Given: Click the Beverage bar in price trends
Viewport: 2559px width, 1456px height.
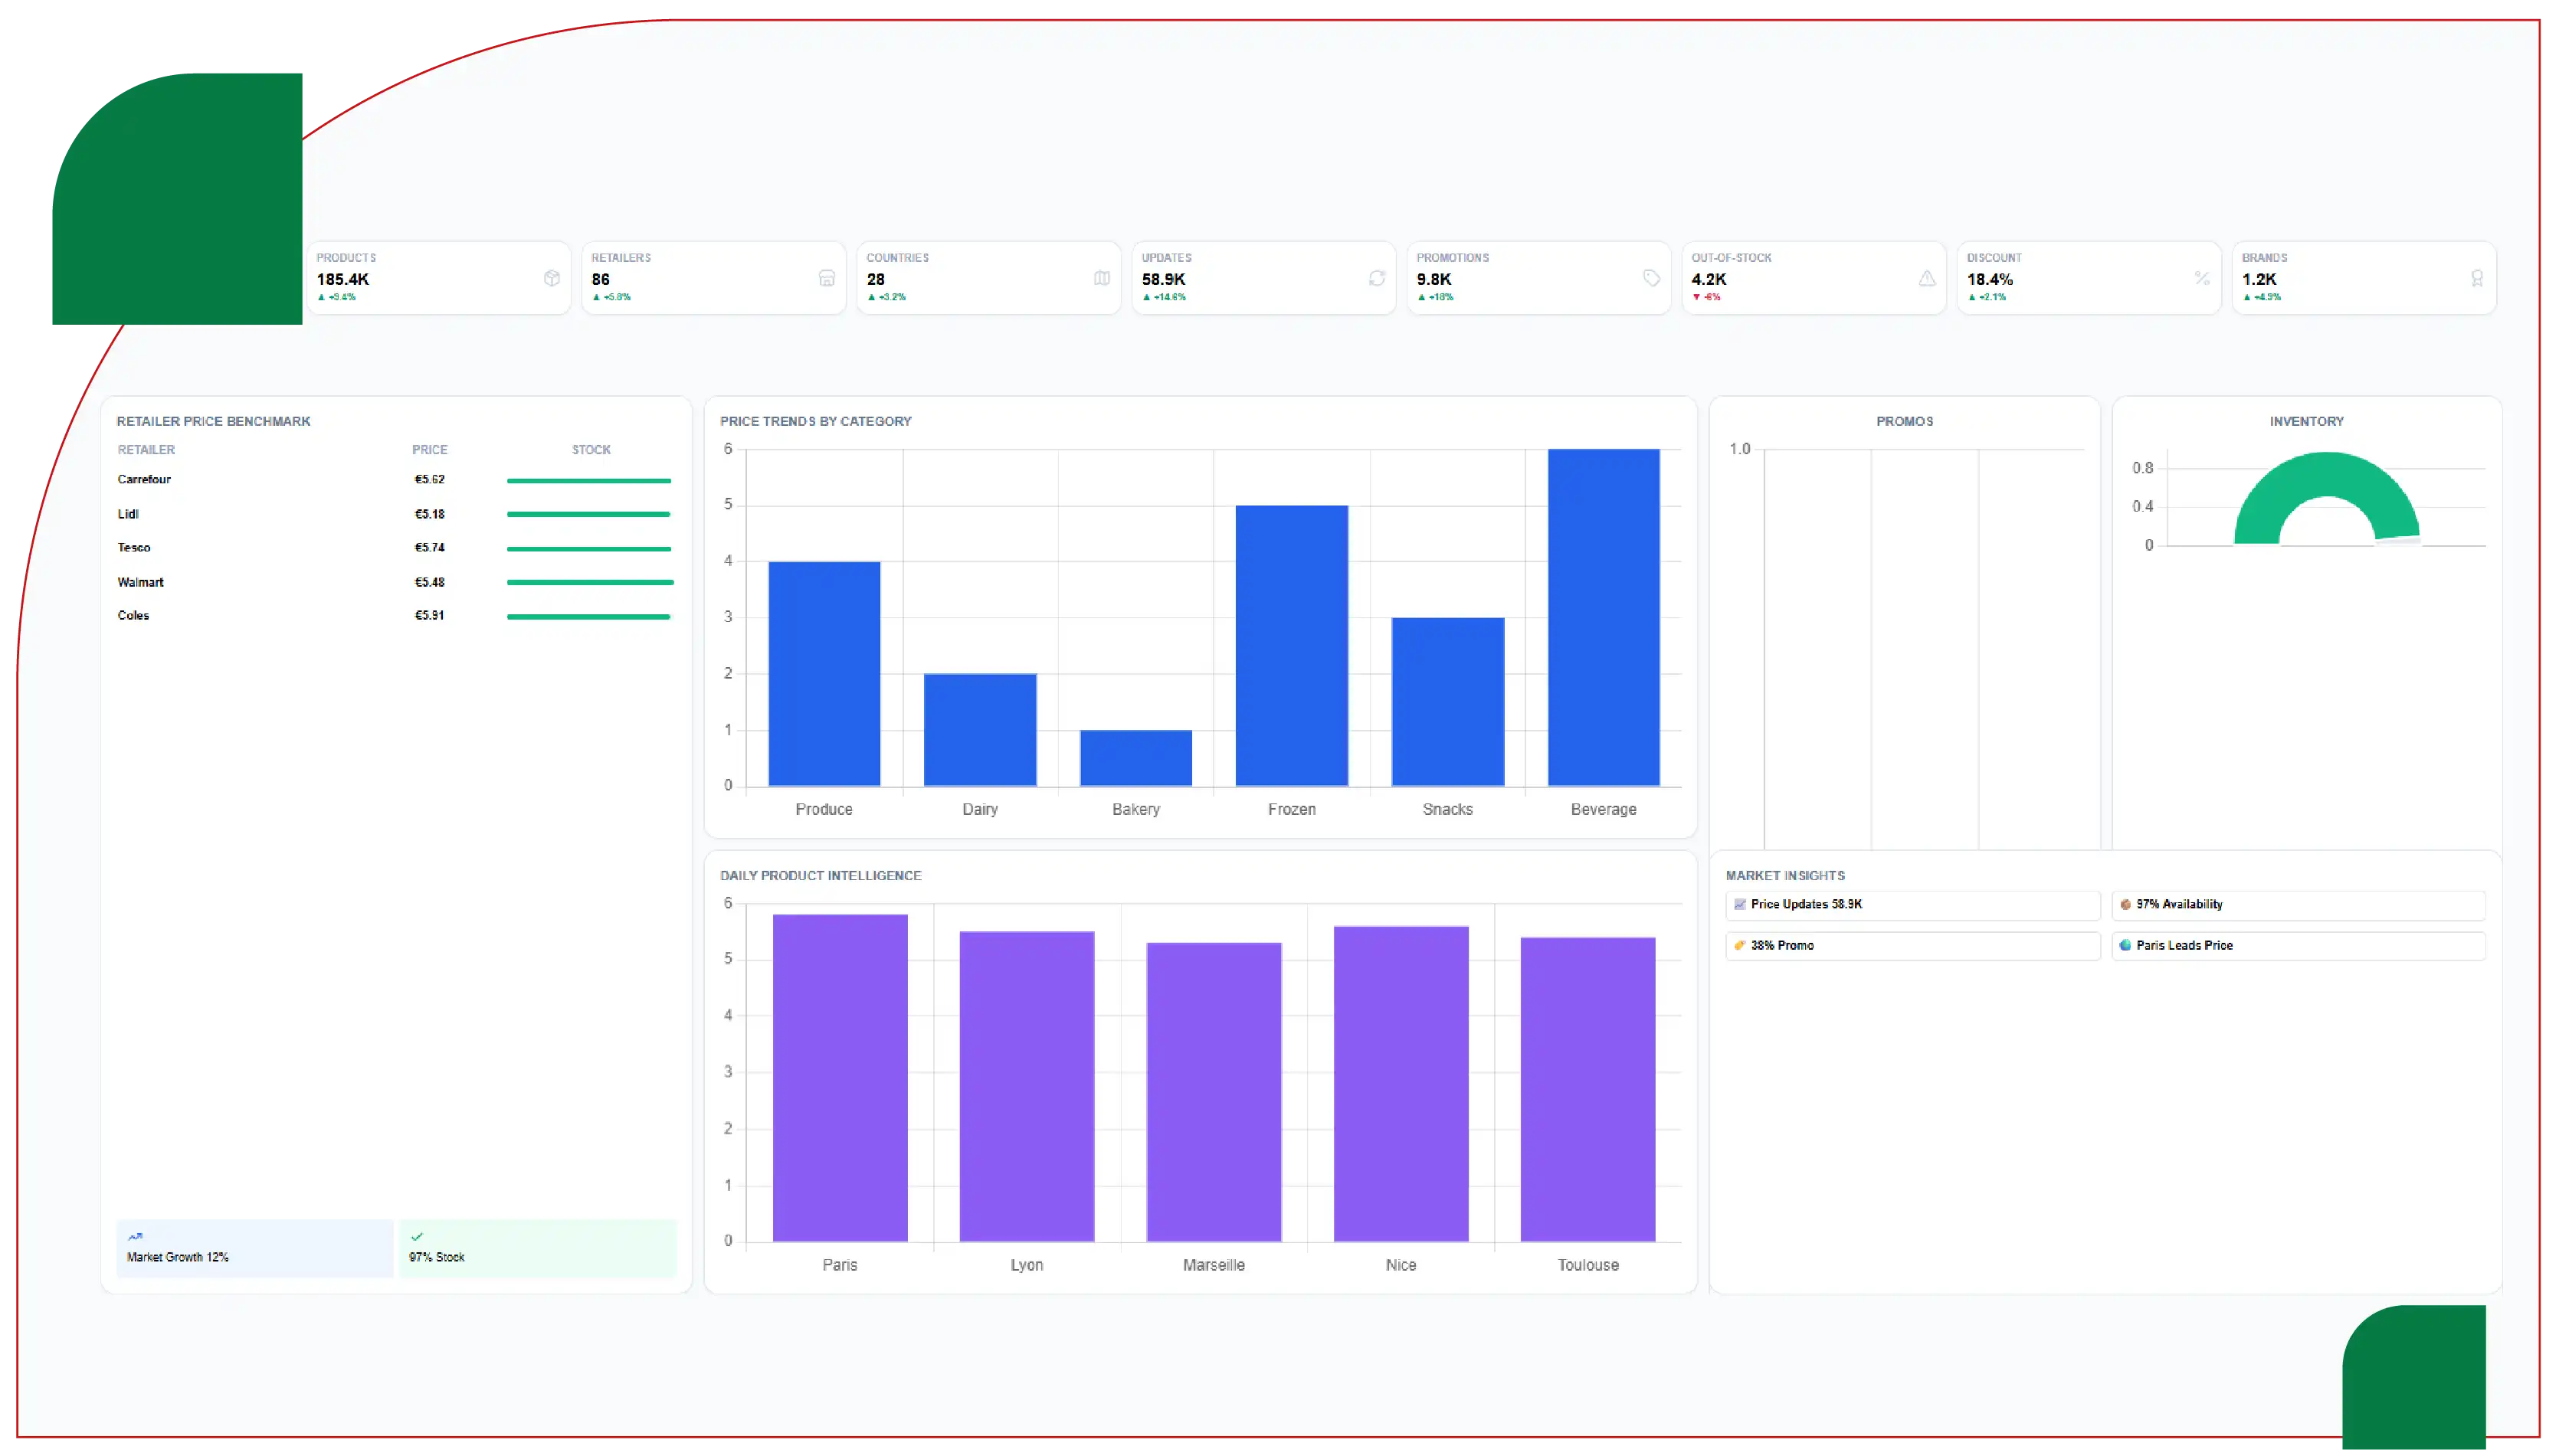Looking at the screenshot, I should pos(1603,617).
